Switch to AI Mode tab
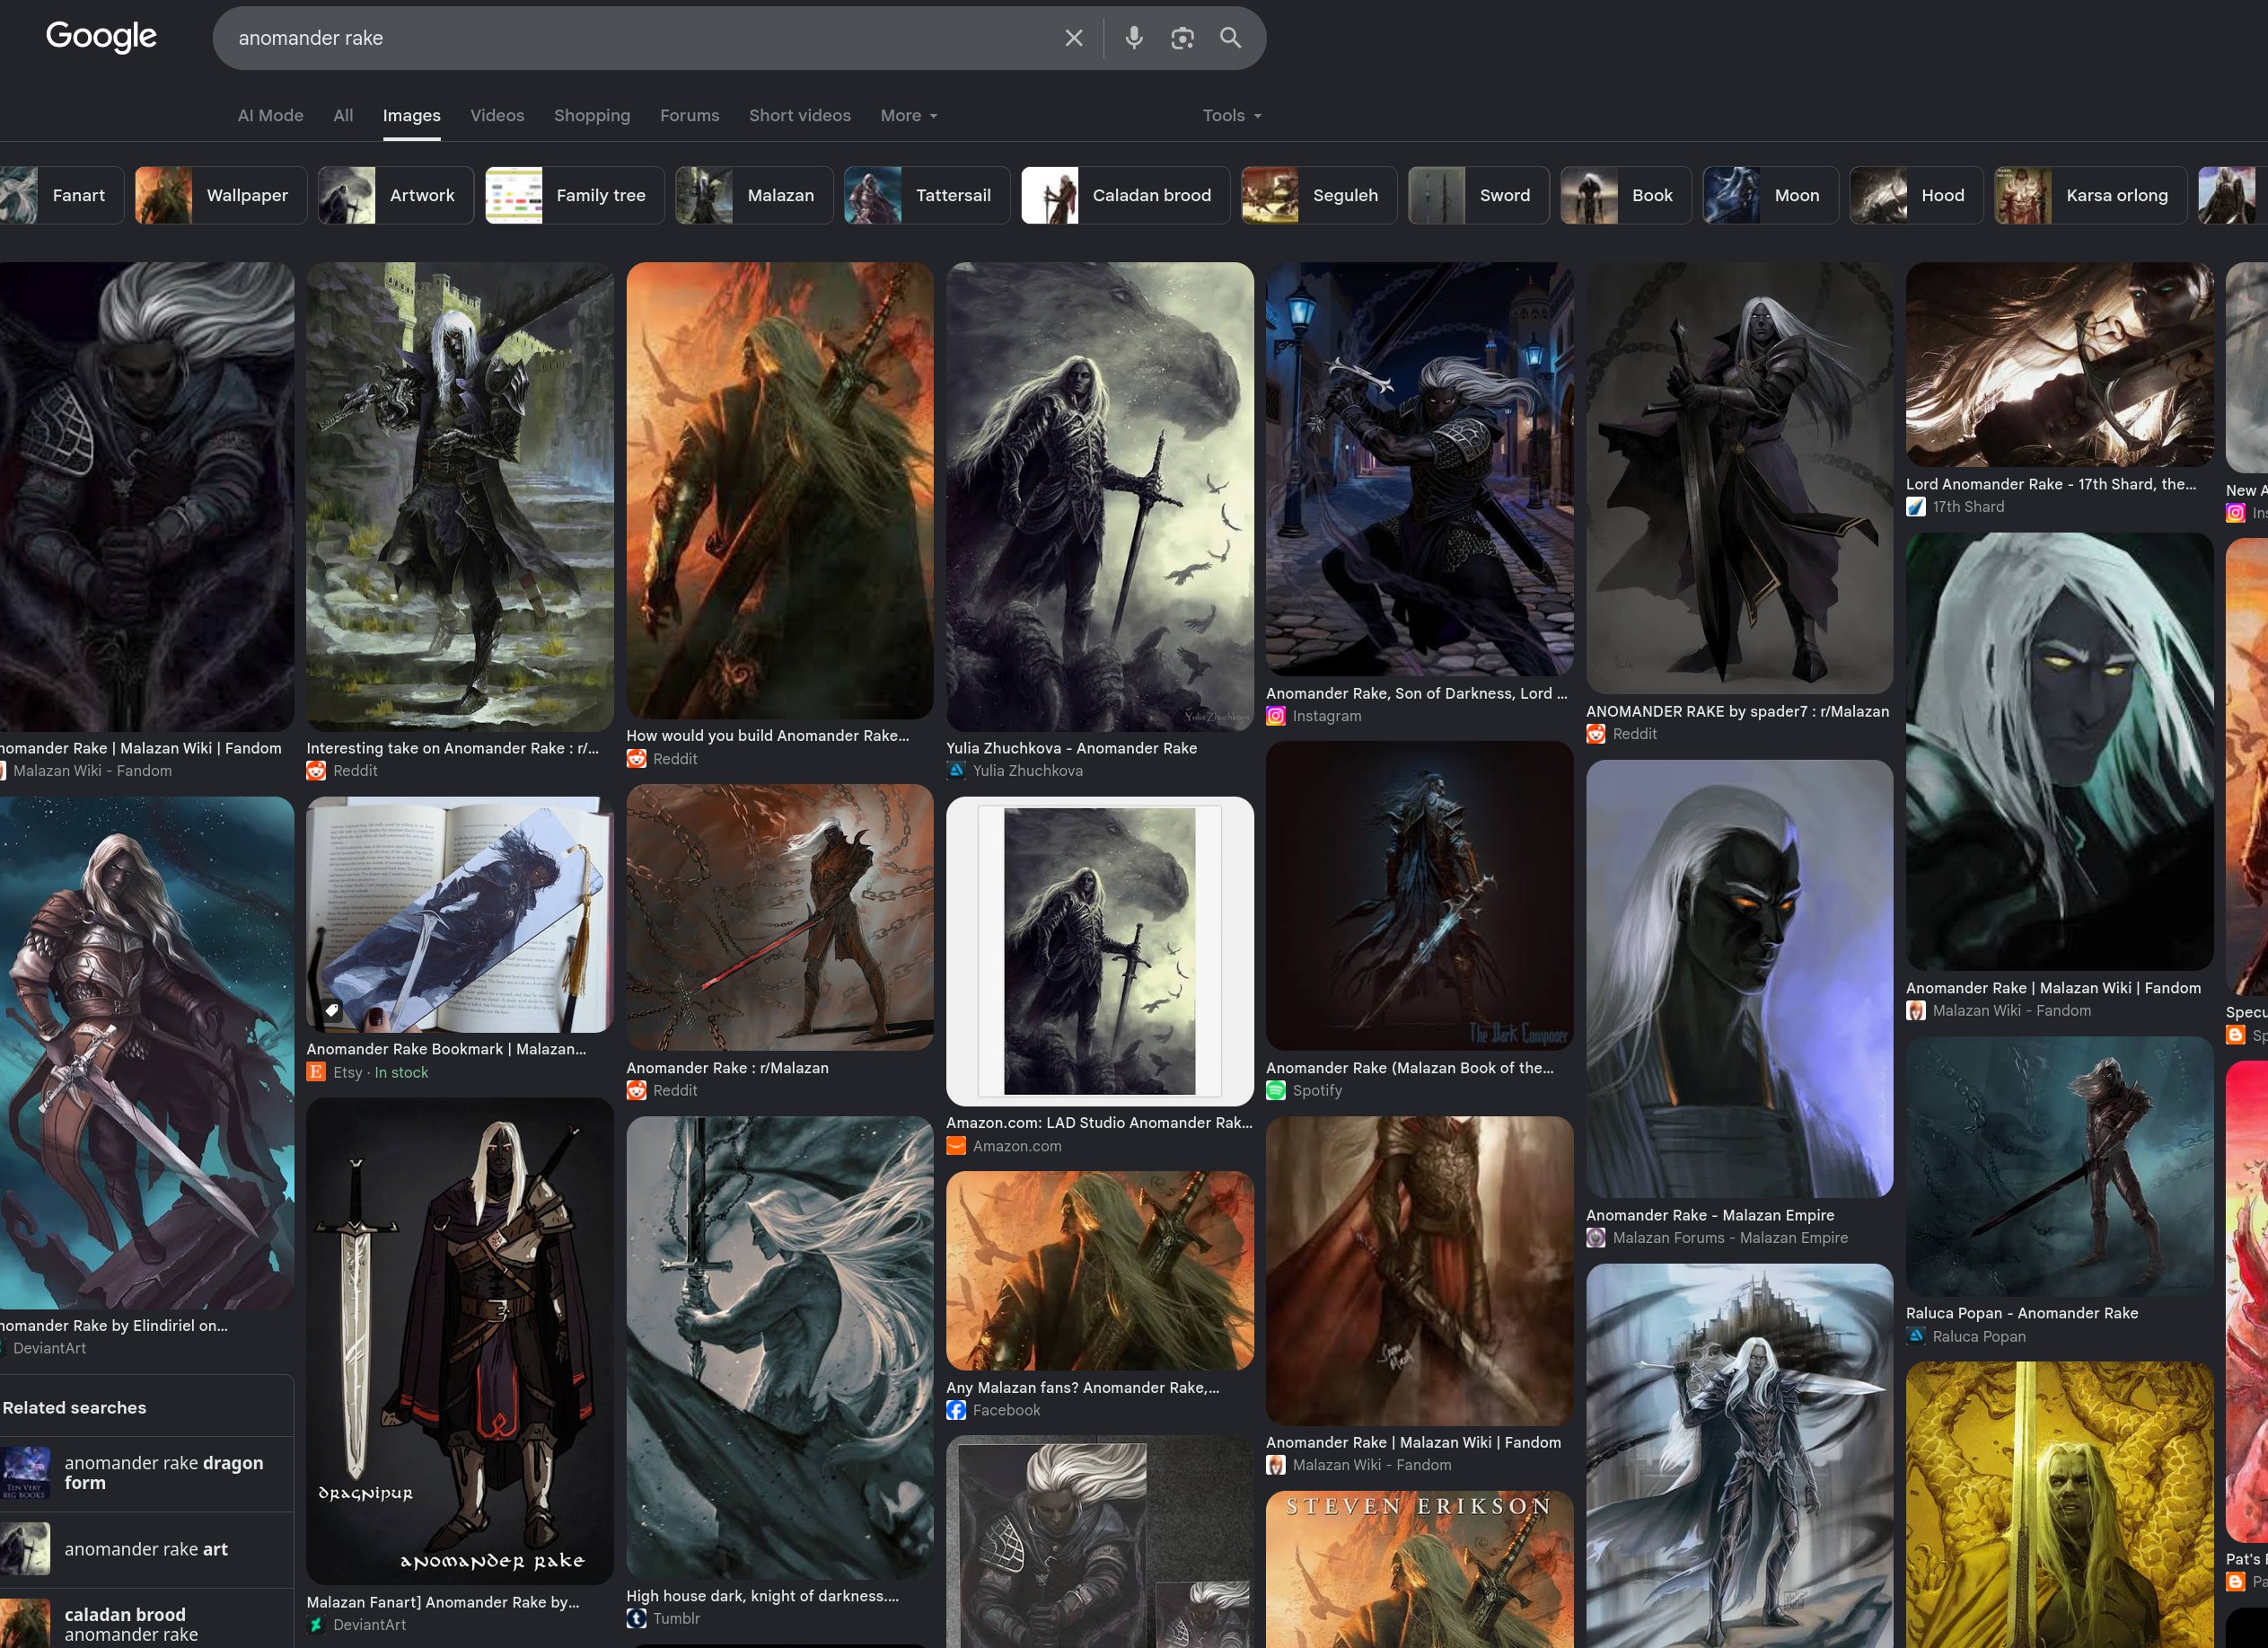 pyautogui.click(x=270, y=116)
